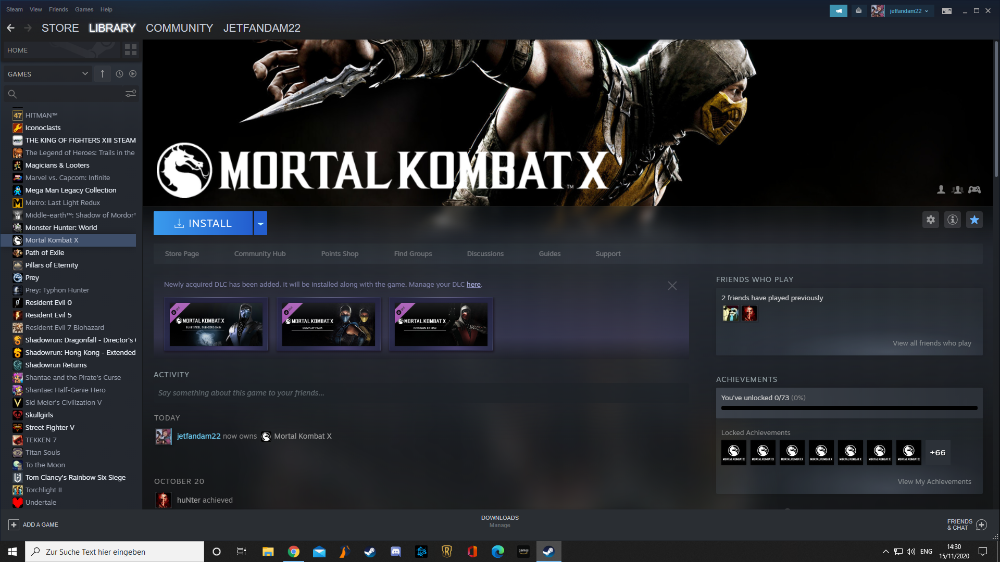
Task: Open the Guides link
Action: (549, 254)
